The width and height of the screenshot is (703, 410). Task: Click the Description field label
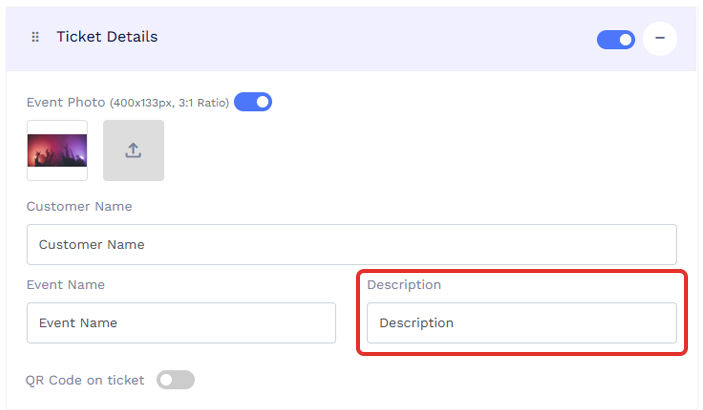pos(404,285)
